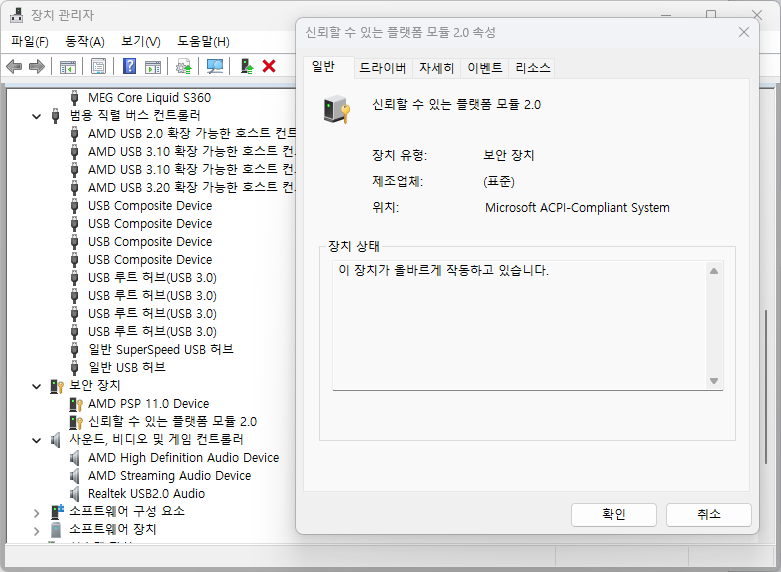Click the 범용 직렬 버스 컨트롤러 category icon
This screenshot has width=781, height=572.
click(56, 116)
